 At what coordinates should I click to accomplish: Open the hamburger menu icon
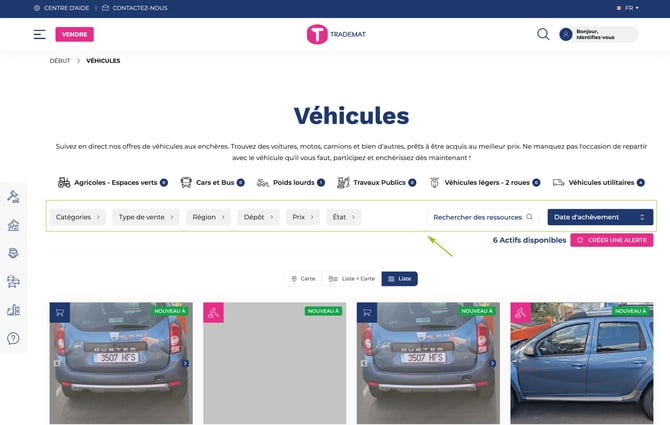39,34
